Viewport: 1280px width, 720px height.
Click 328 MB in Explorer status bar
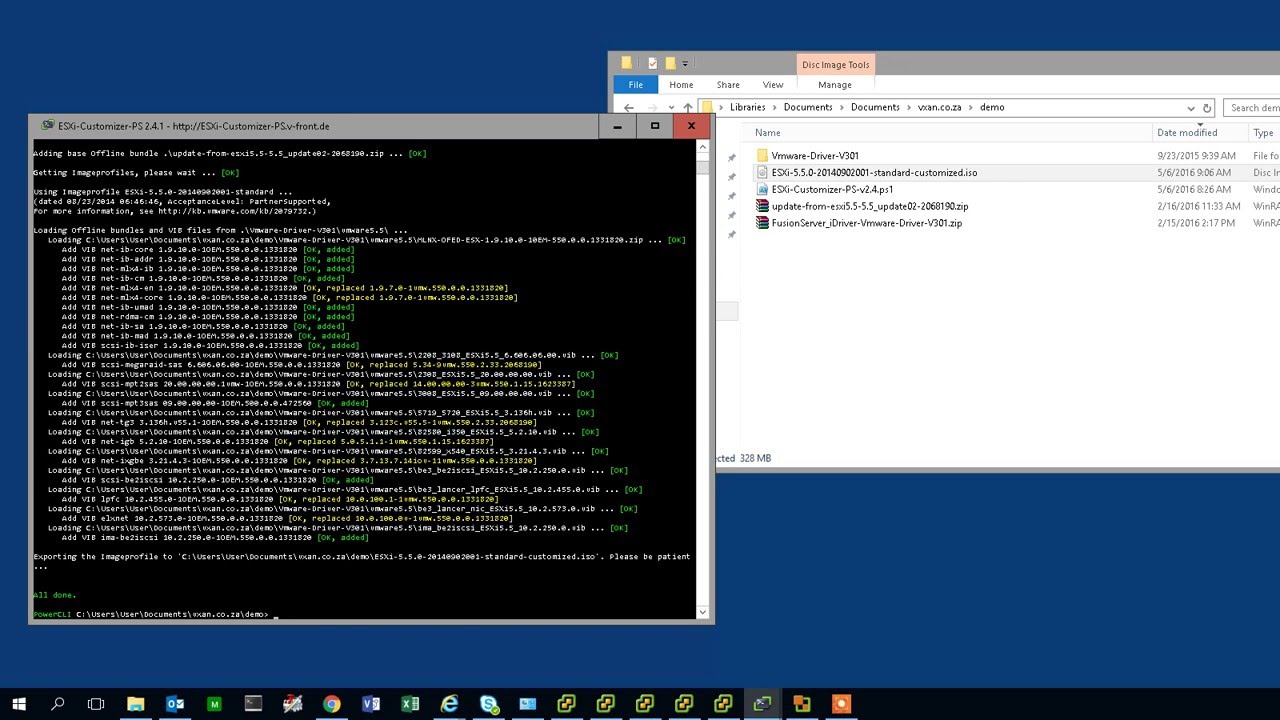(x=755, y=458)
